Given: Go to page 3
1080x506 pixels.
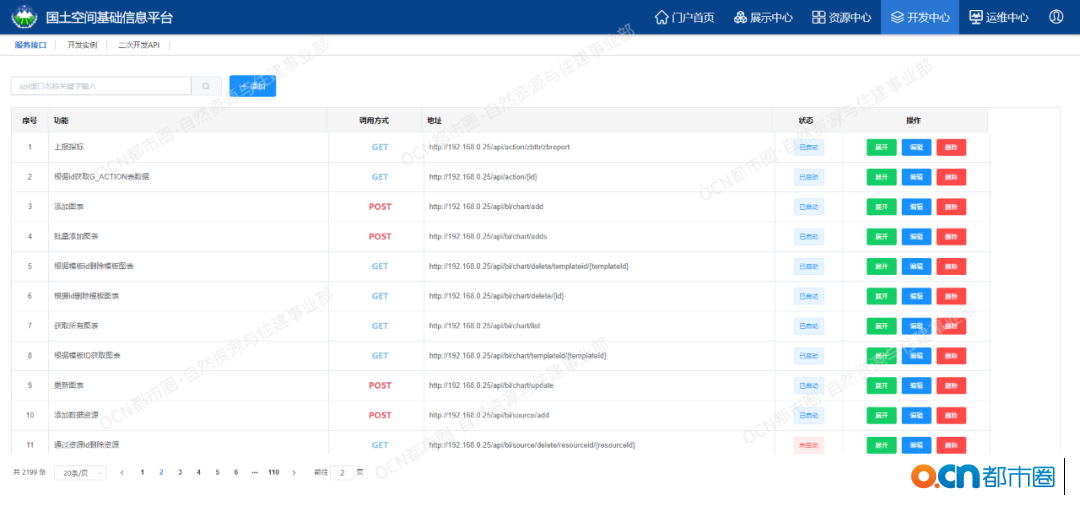Looking at the screenshot, I should [180, 472].
